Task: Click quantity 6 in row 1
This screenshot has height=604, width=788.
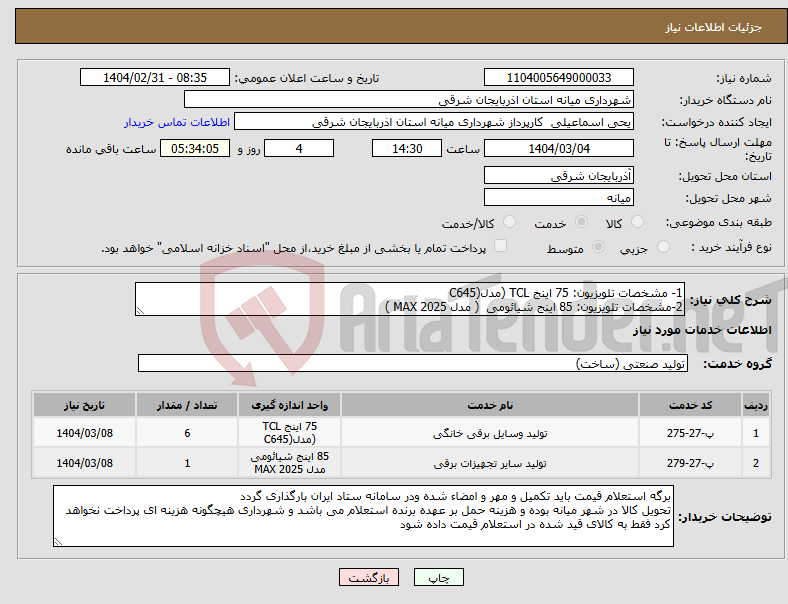Action: pos(187,433)
